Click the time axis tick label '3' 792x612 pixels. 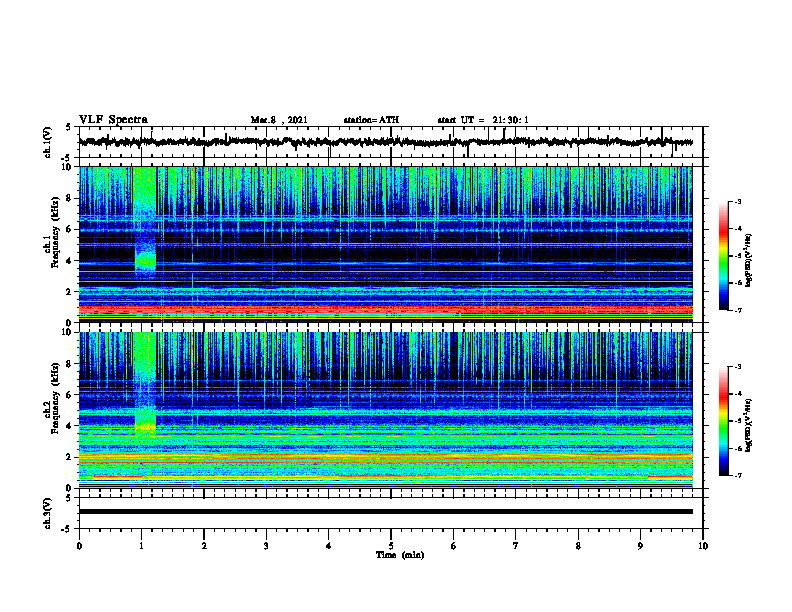pyautogui.click(x=266, y=546)
